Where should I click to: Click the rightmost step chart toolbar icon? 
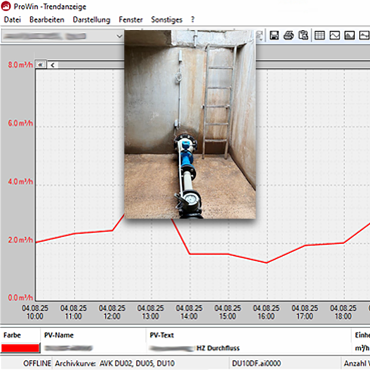[364, 35]
